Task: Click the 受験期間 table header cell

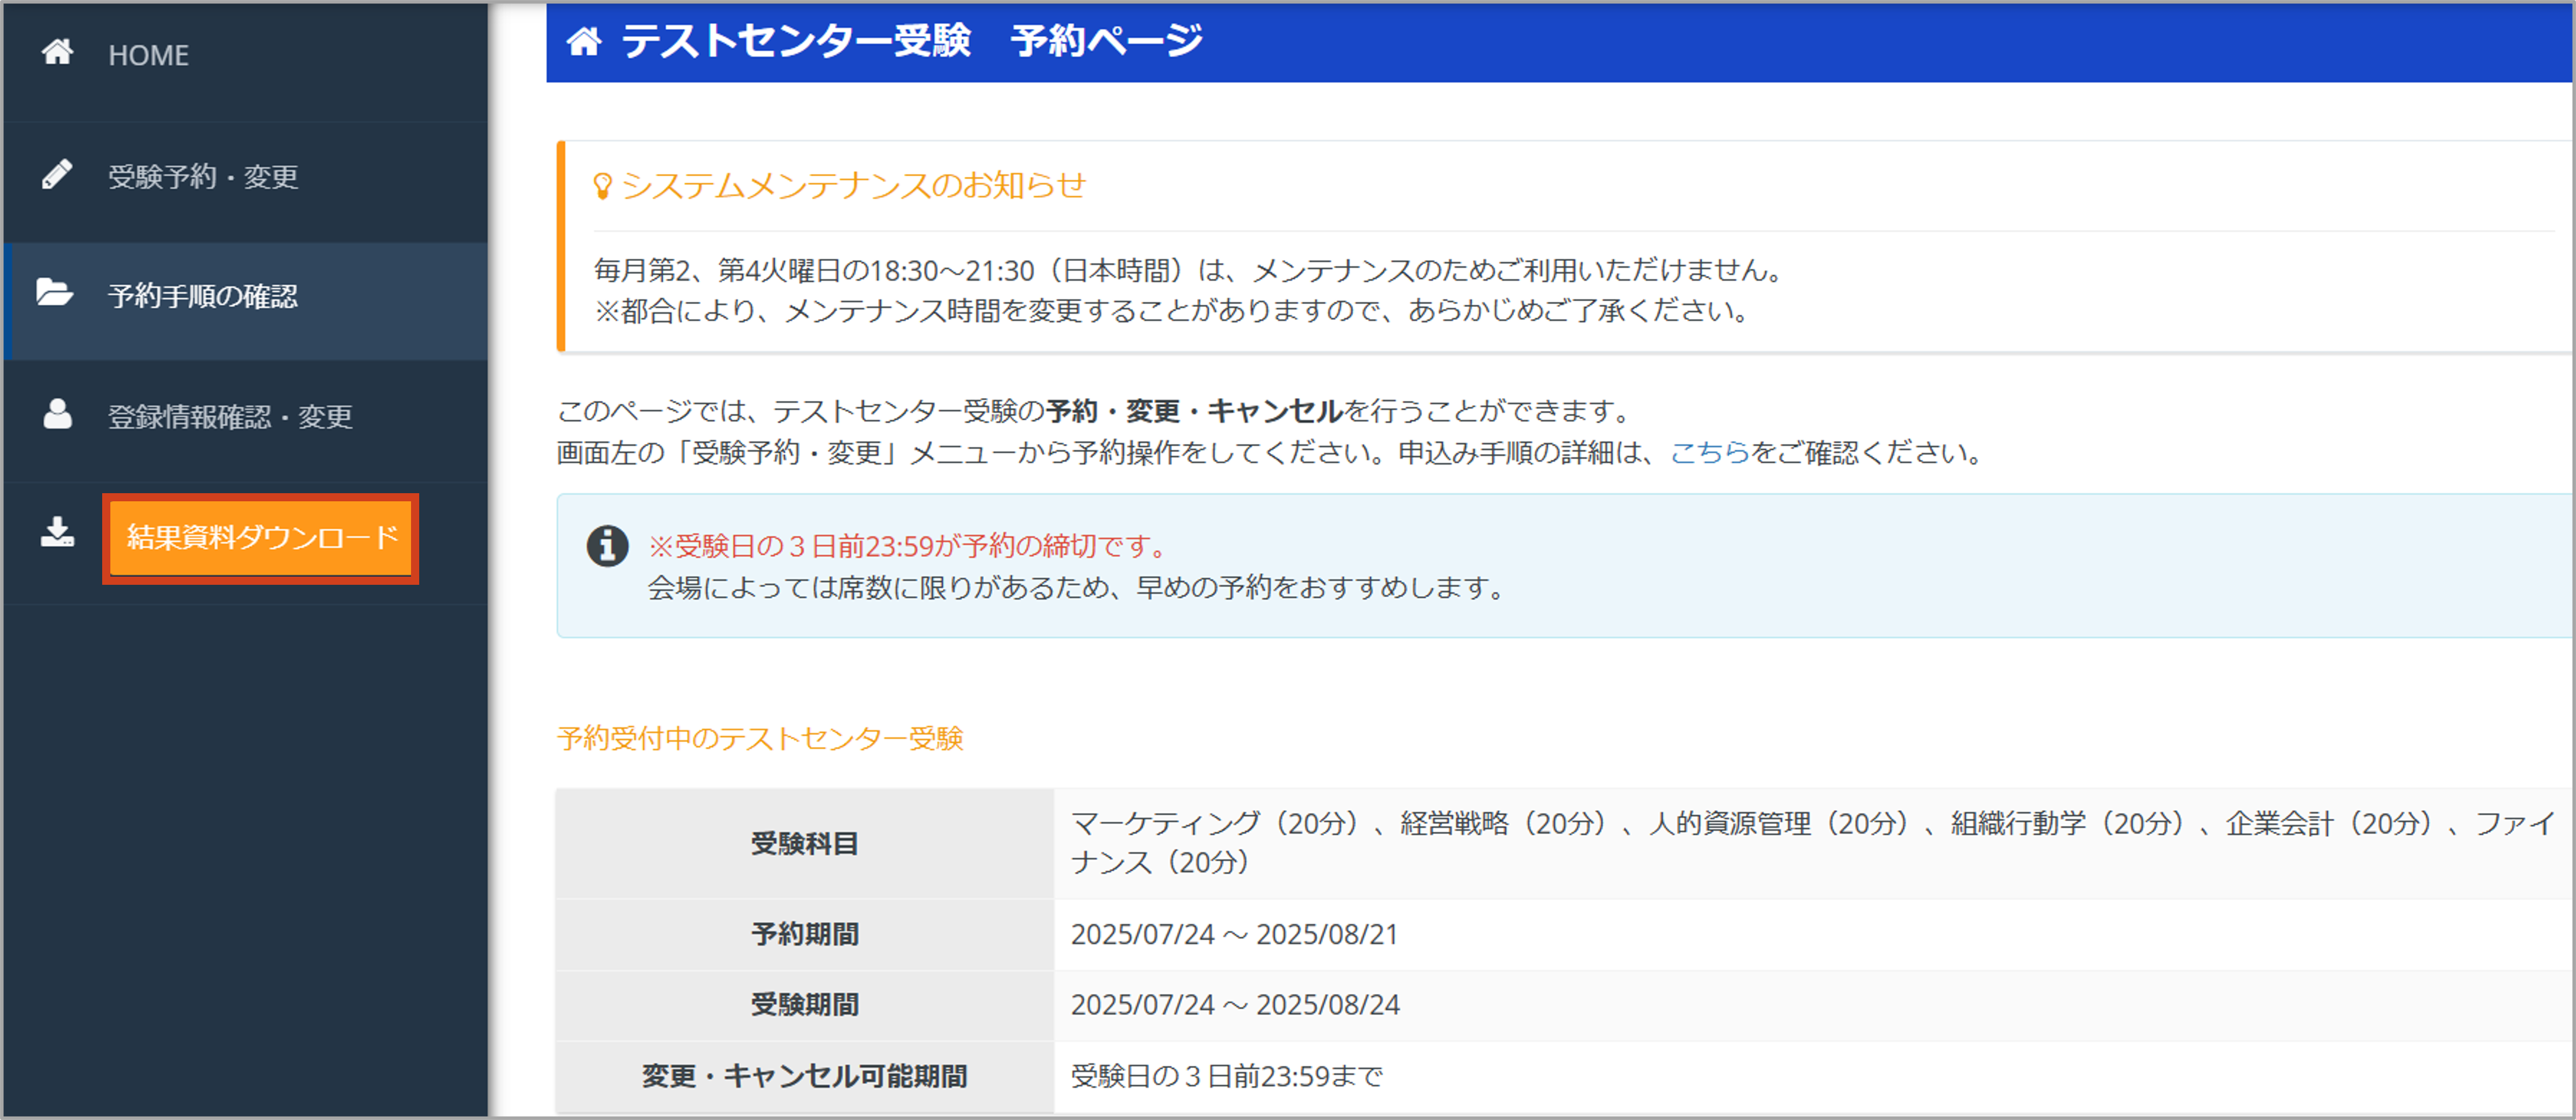Action: coord(805,1005)
